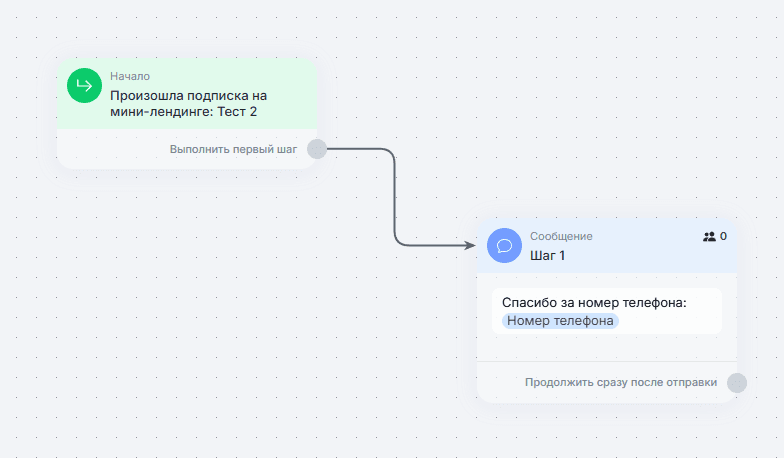Click the output connector beside Продолжить сразу после отправки
The width and height of the screenshot is (784, 458).
click(737, 383)
